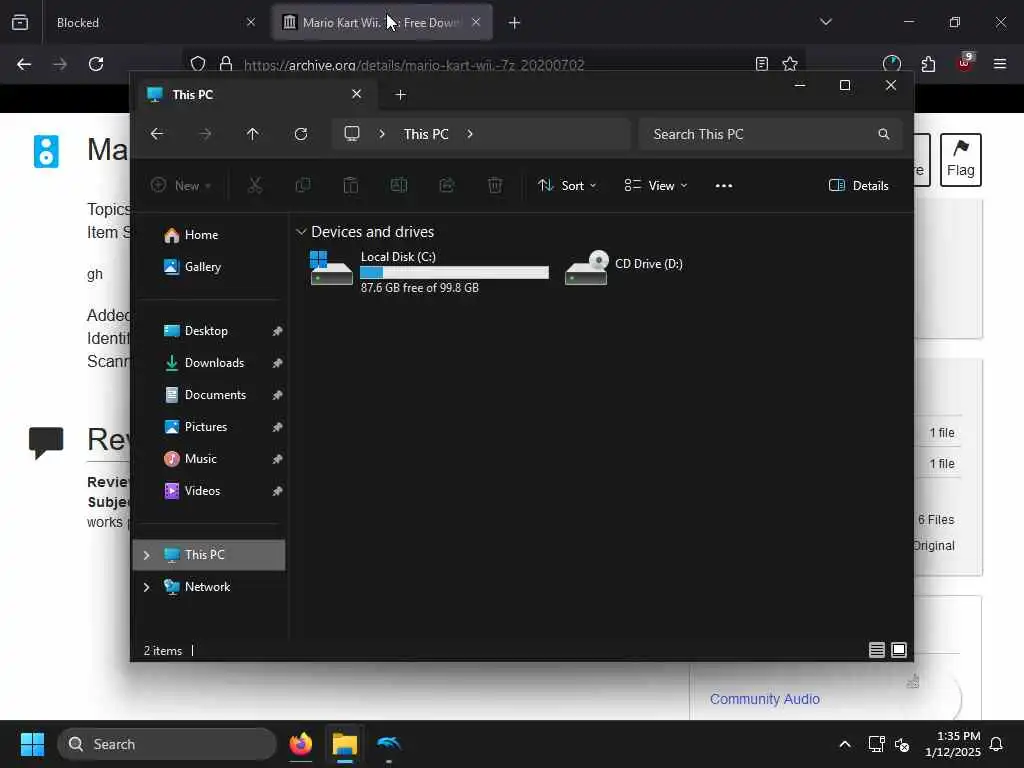Click the Windows taskbar Search box
Viewport: 1024px width, 768px height.
tap(167, 744)
